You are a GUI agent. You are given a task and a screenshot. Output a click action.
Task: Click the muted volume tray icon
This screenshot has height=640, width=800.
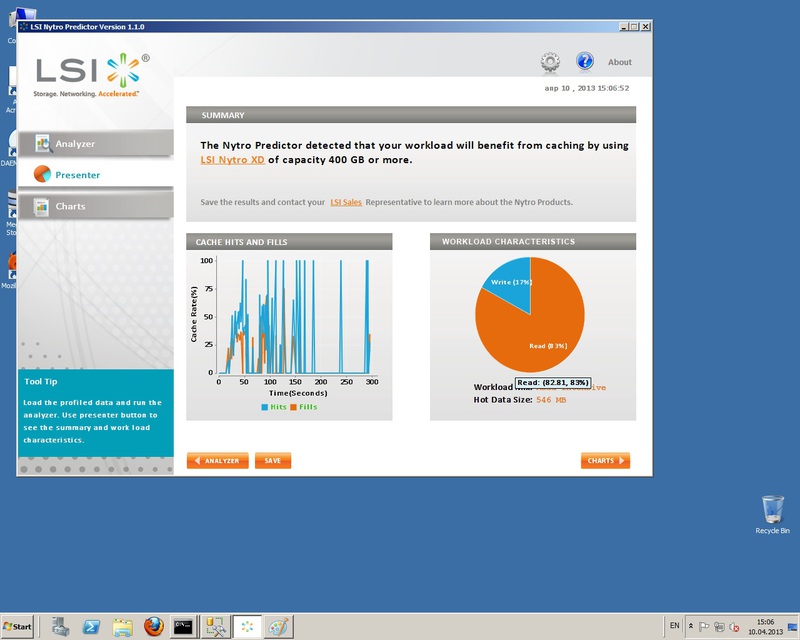click(735, 626)
